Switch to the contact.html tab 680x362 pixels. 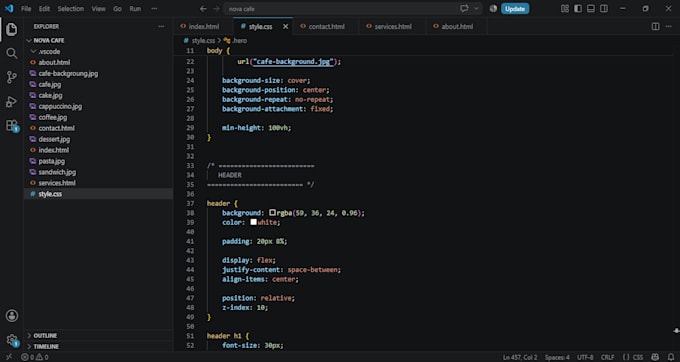coord(326,26)
